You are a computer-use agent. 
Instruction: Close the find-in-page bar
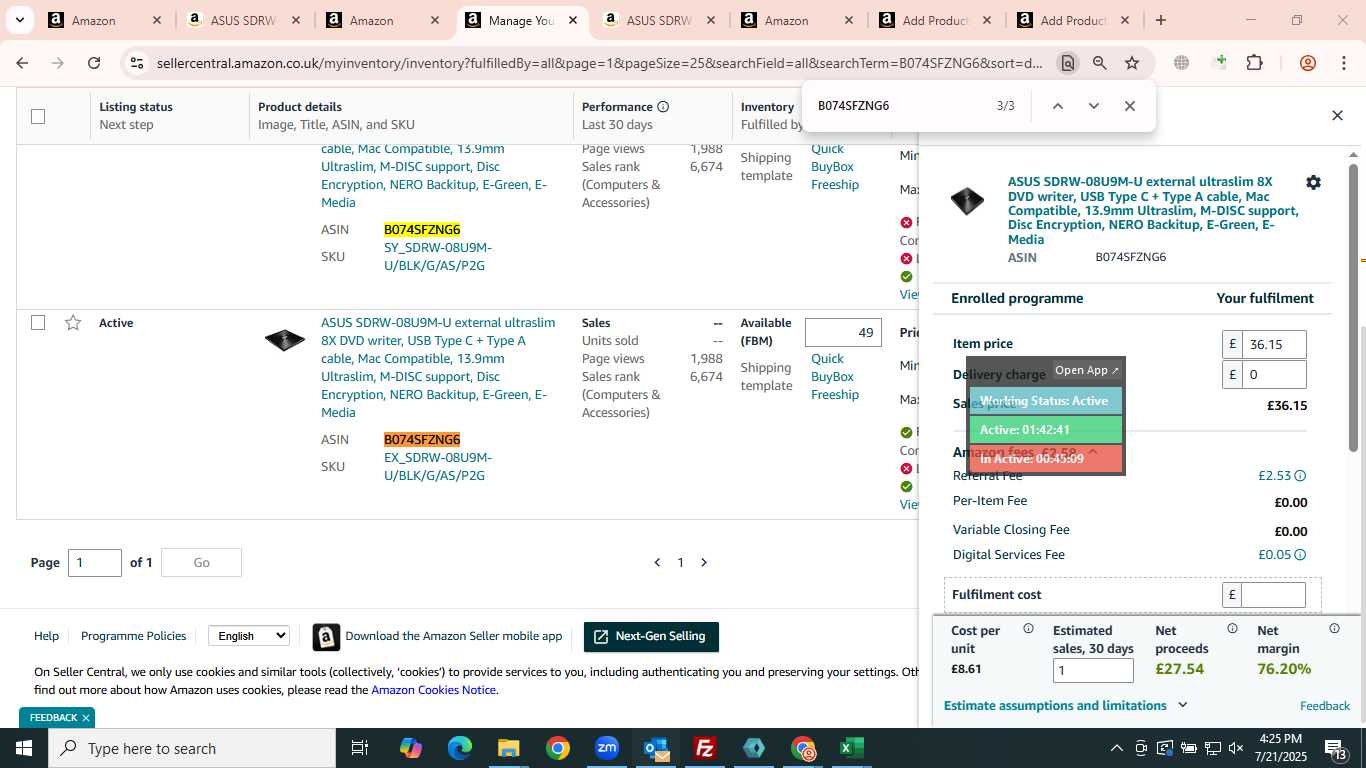(1129, 106)
